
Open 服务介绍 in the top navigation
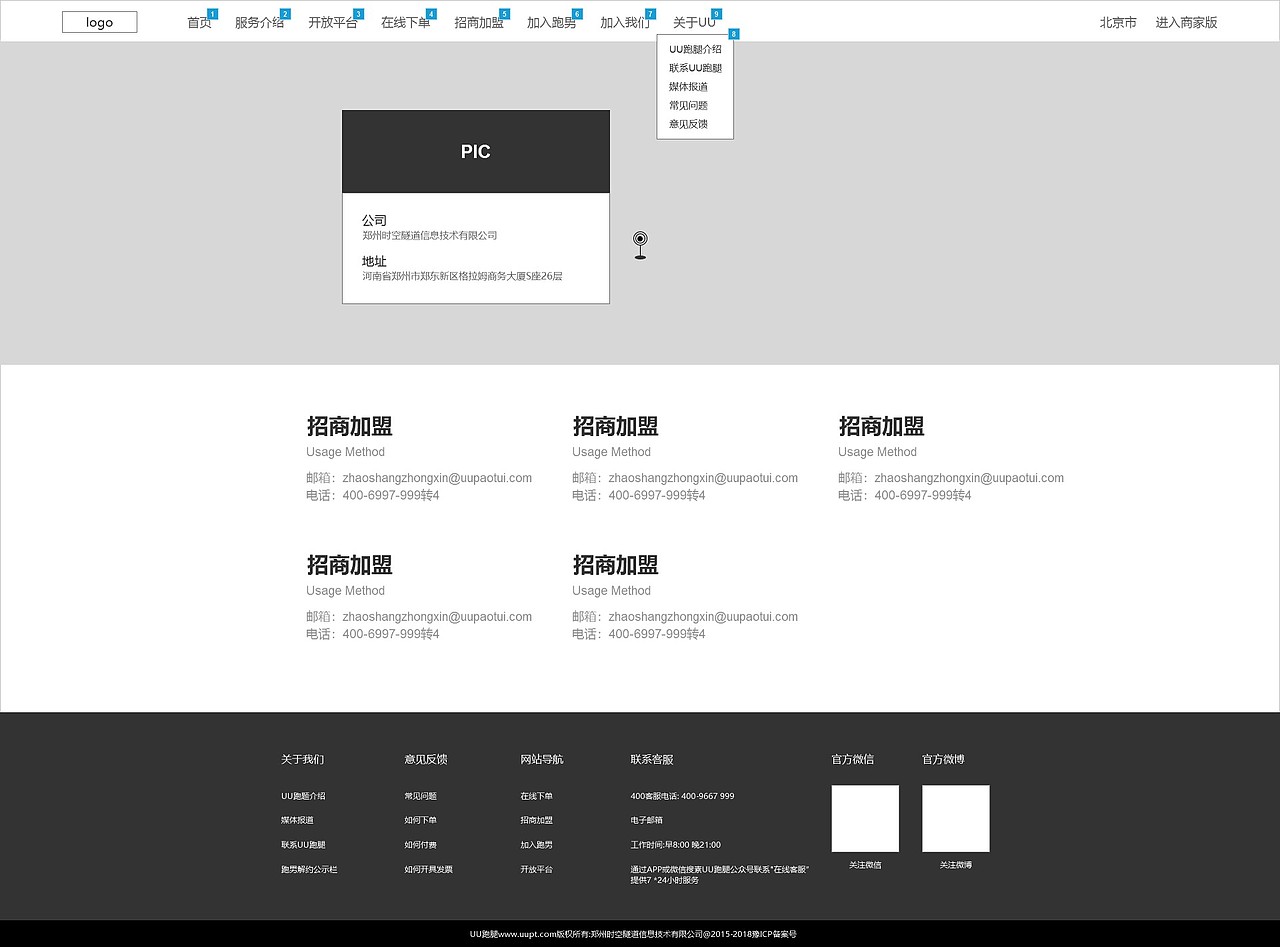[259, 22]
